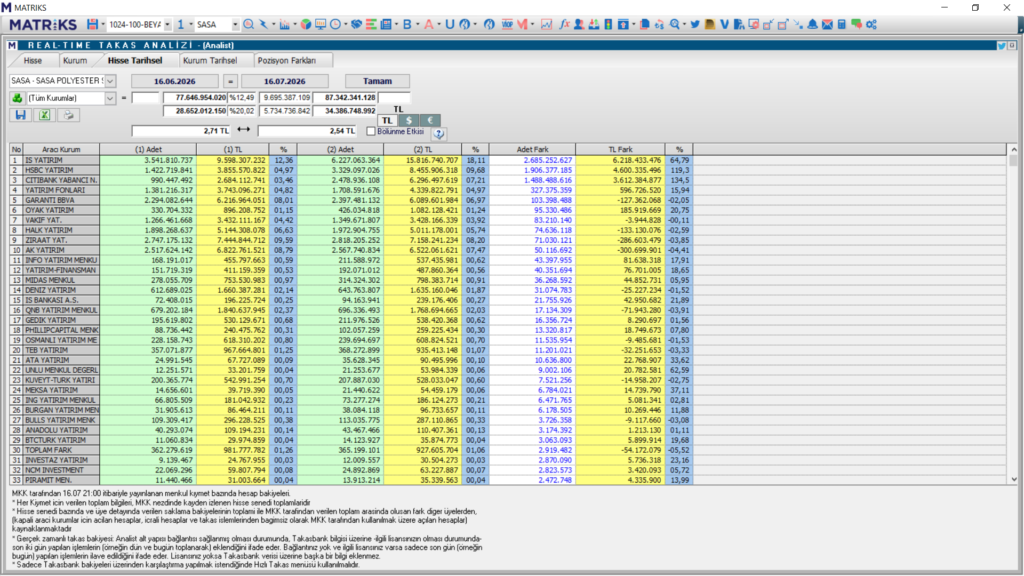Open the page number 1 dropdown arrow
1024x576 pixels.
point(191,24)
